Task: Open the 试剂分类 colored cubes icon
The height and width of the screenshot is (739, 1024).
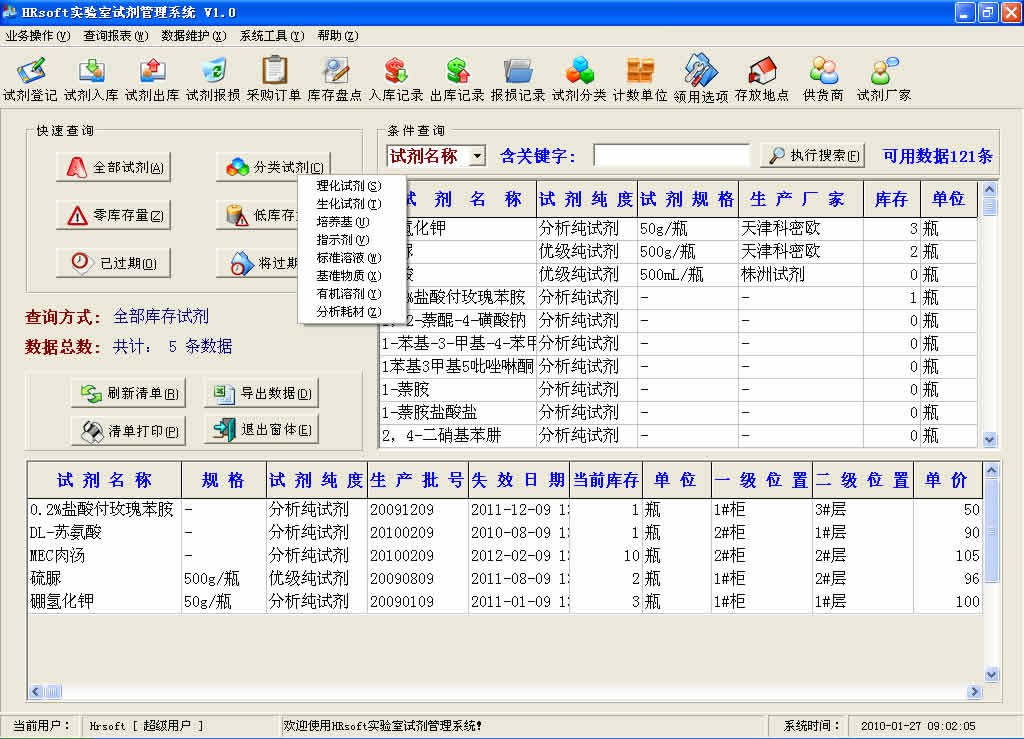Action: (579, 79)
